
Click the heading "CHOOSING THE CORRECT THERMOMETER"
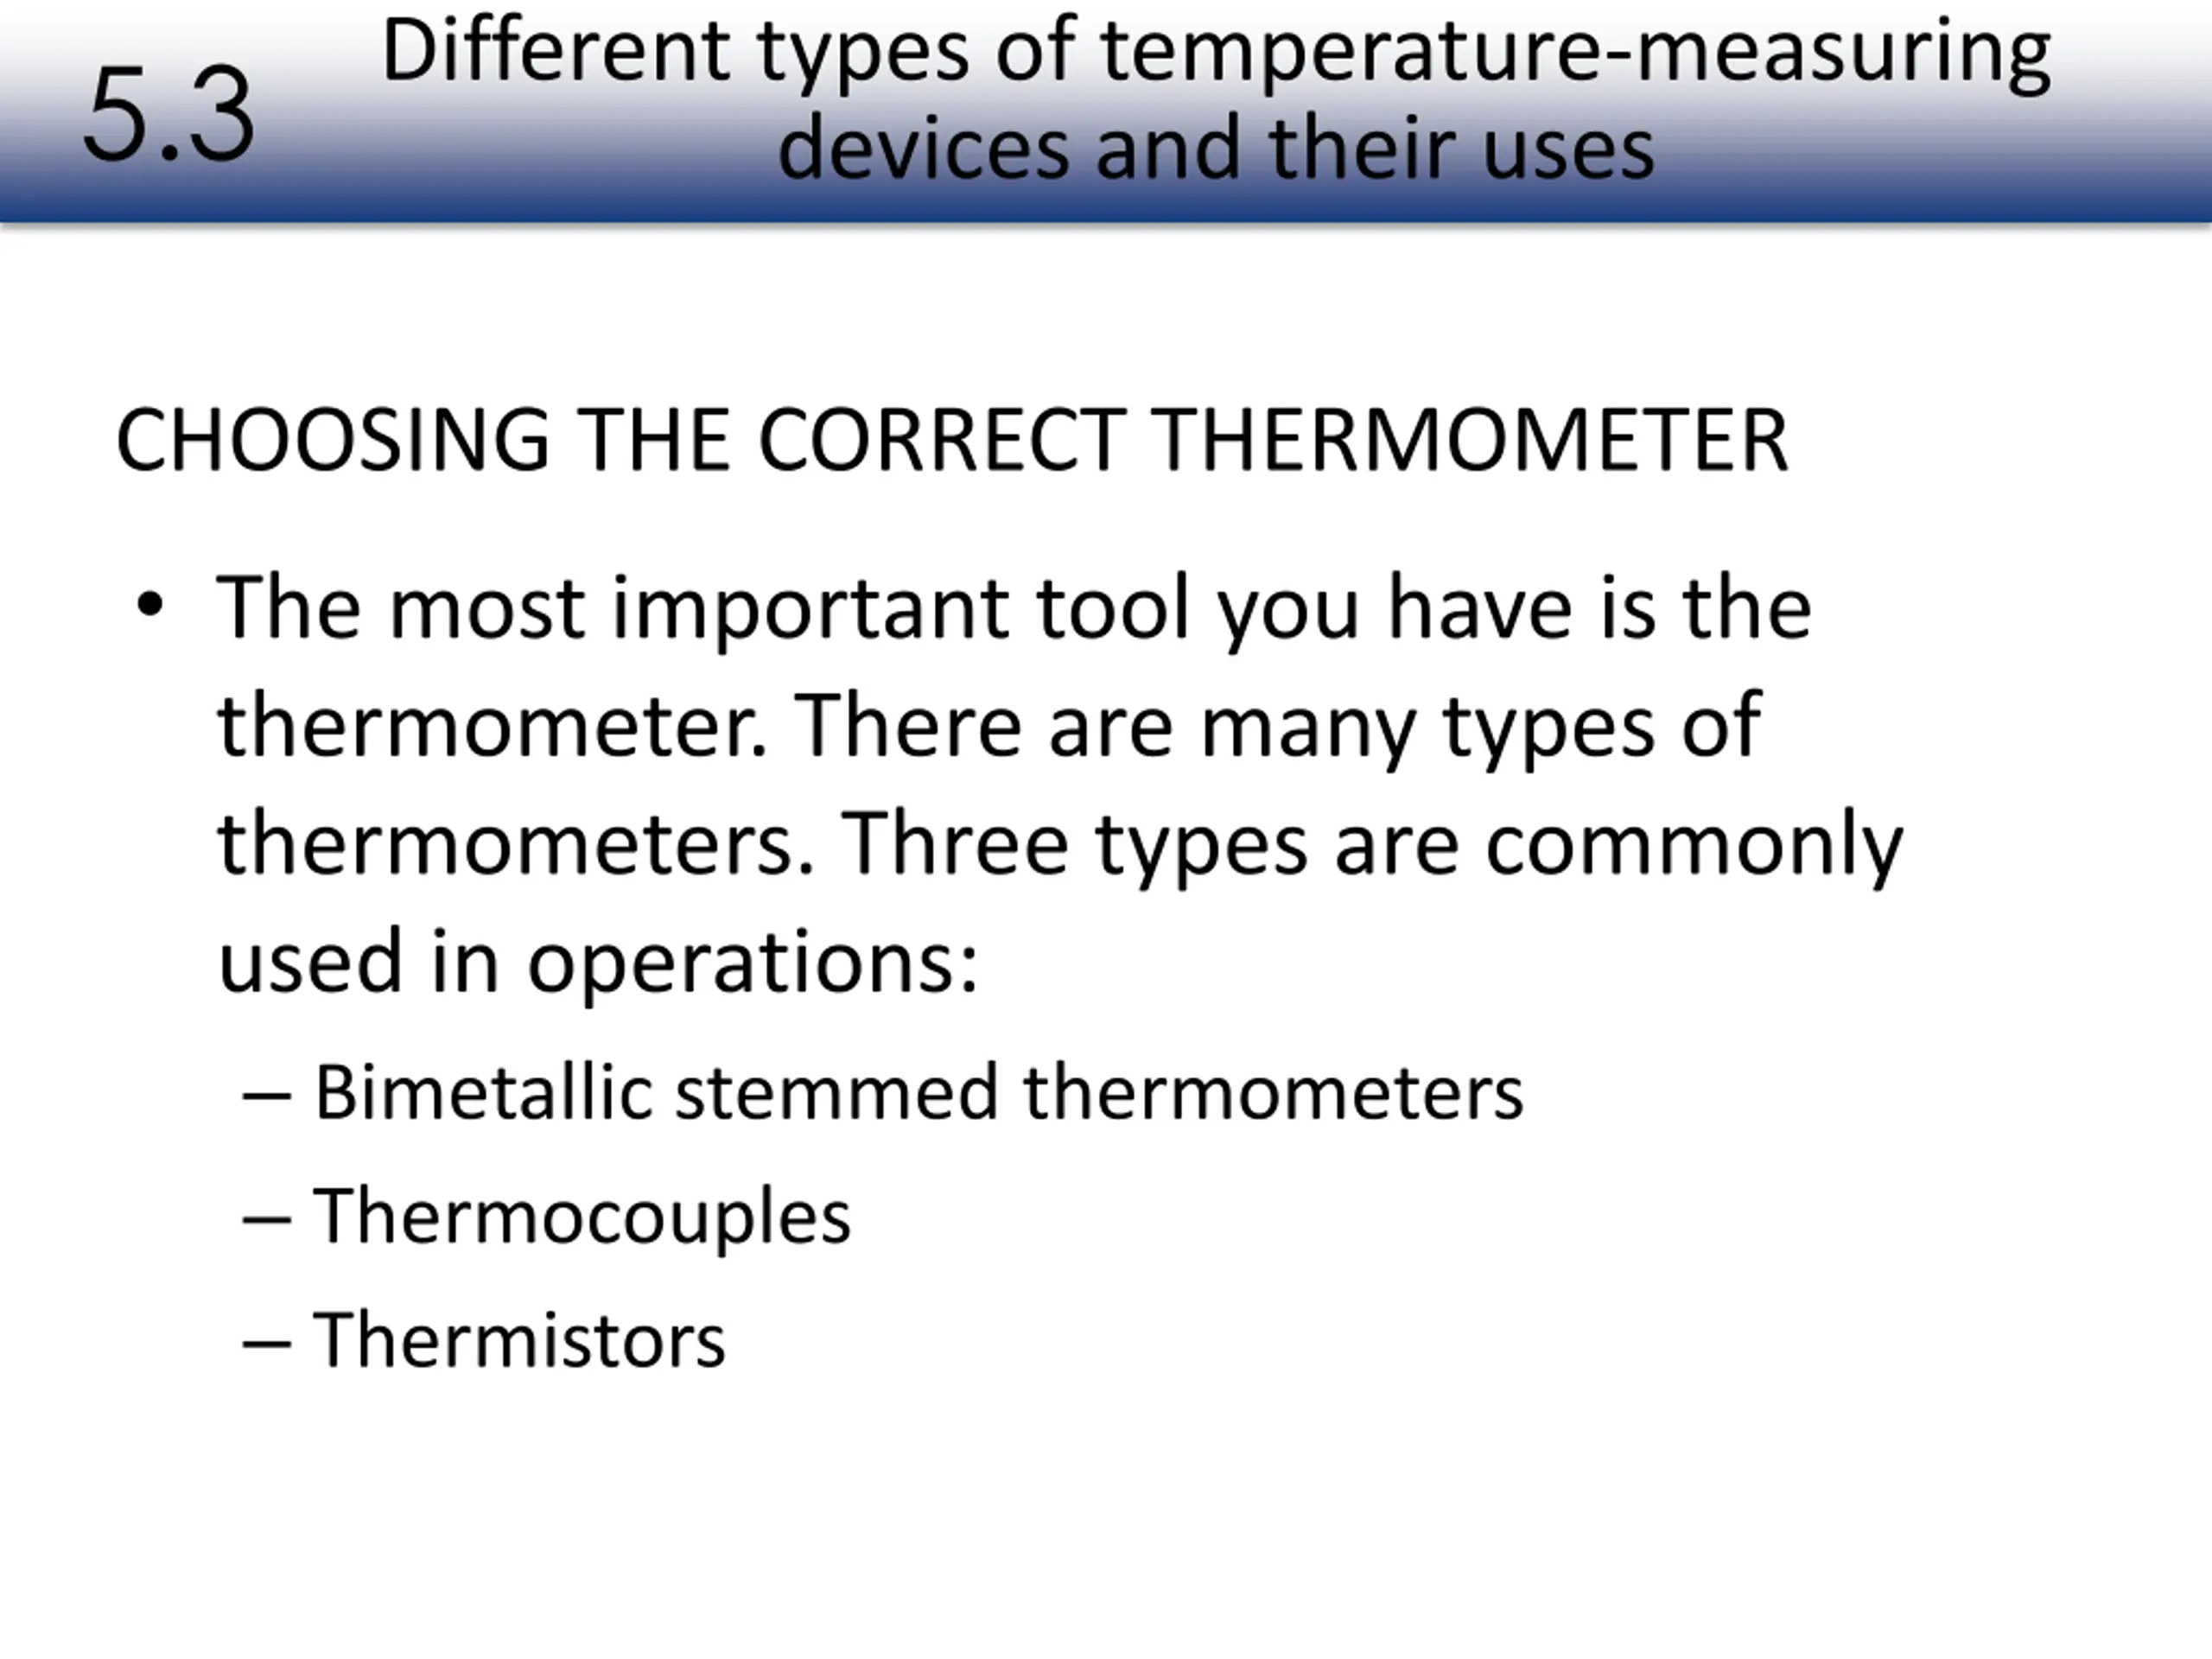951,440
